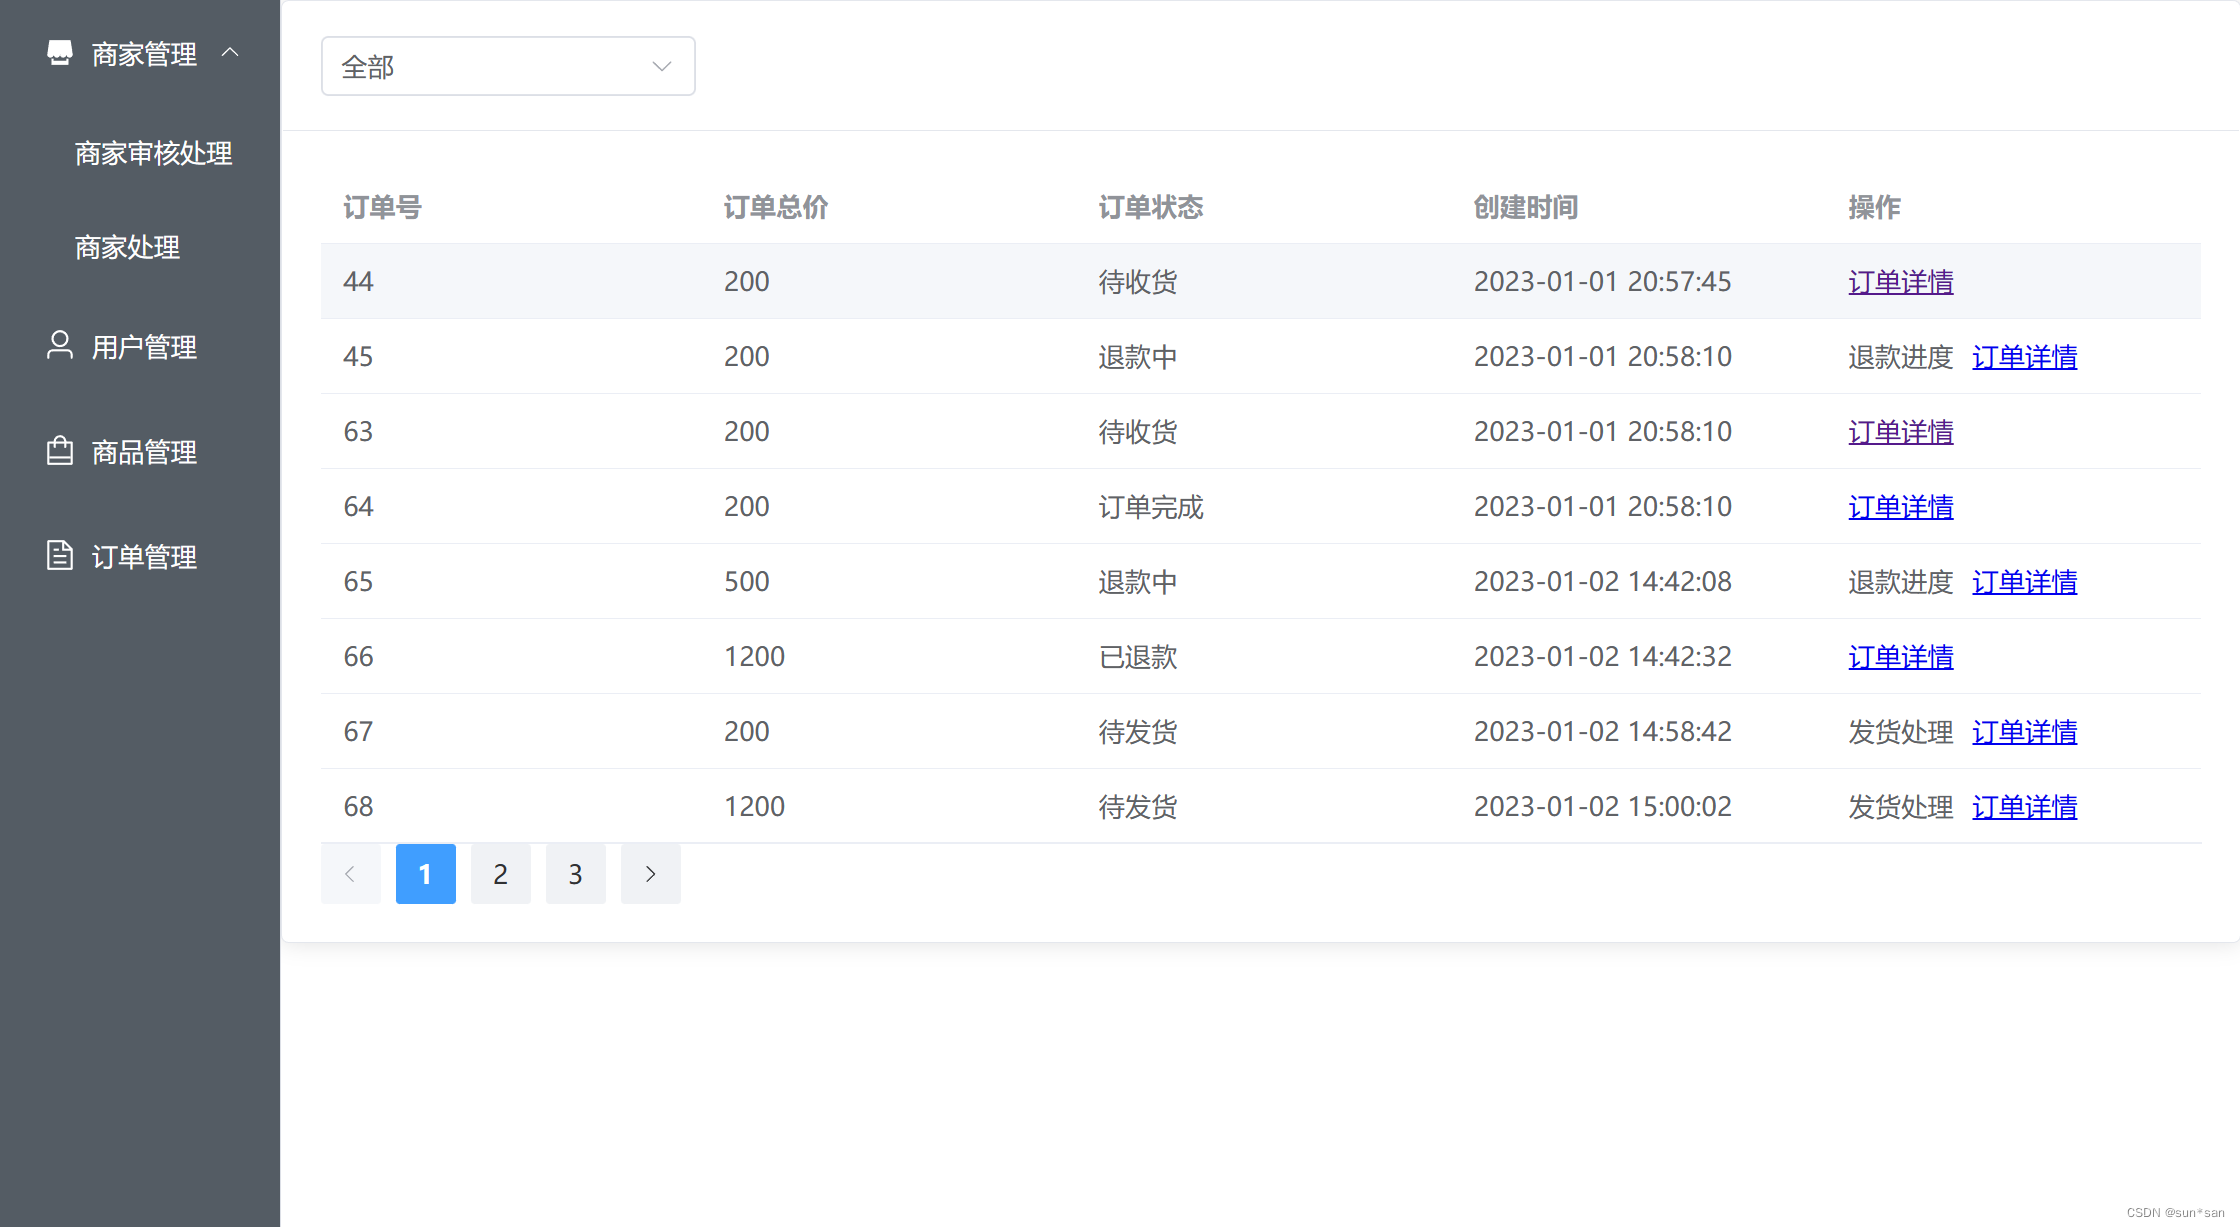Click the previous page arrow in pagination

tap(350, 874)
